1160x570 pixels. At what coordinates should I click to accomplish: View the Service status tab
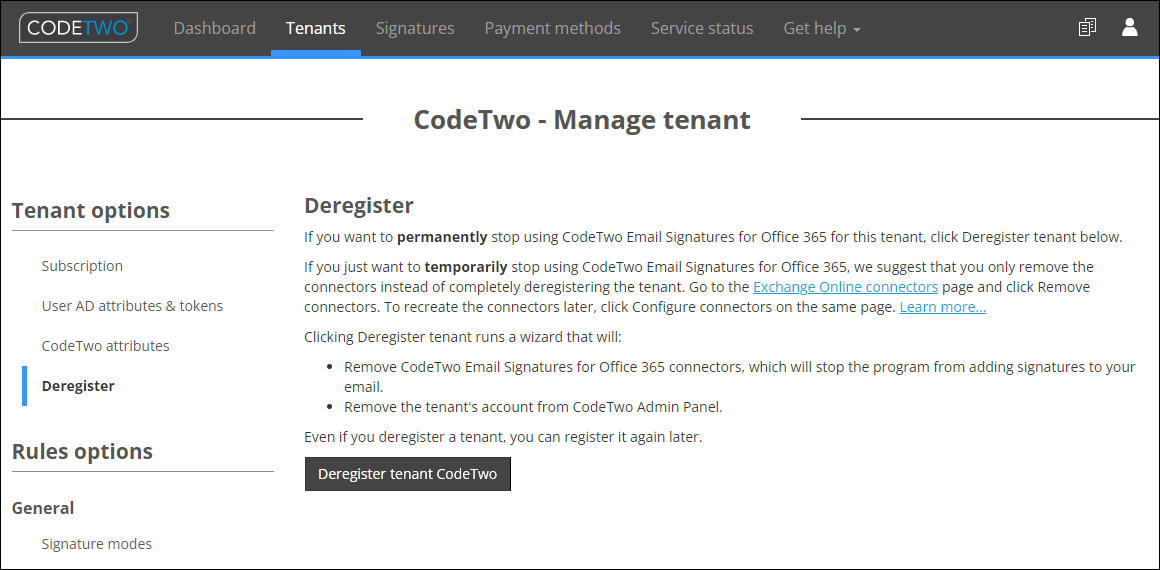point(702,28)
